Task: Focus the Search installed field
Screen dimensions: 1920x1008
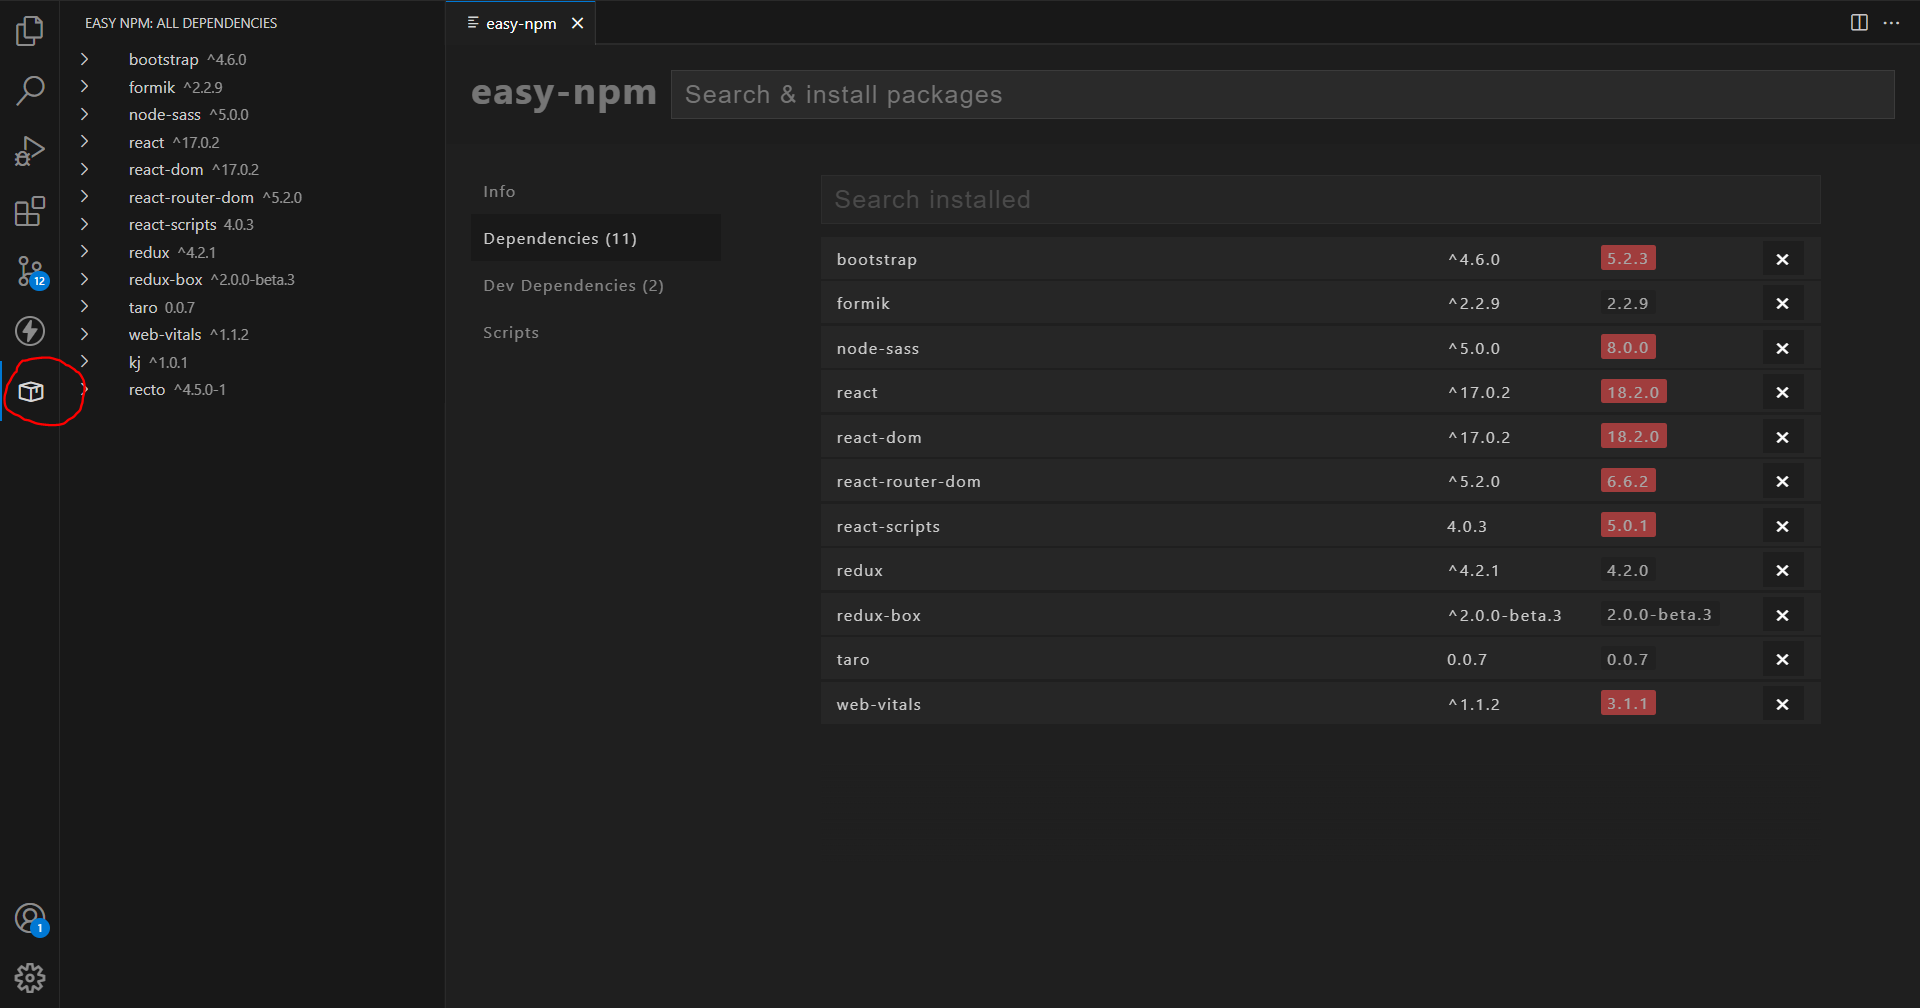Action: [1320, 199]
